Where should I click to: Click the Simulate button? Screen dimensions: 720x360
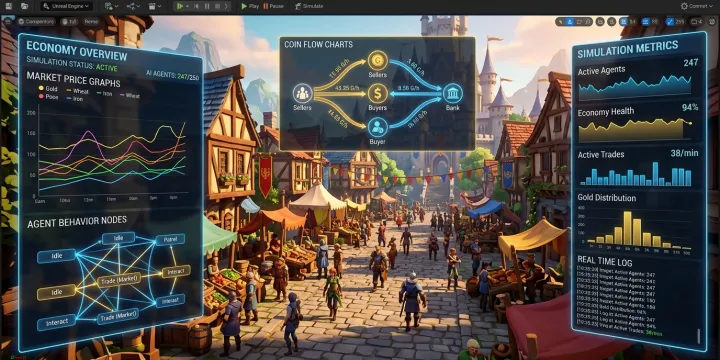click(x=309, y=6)
